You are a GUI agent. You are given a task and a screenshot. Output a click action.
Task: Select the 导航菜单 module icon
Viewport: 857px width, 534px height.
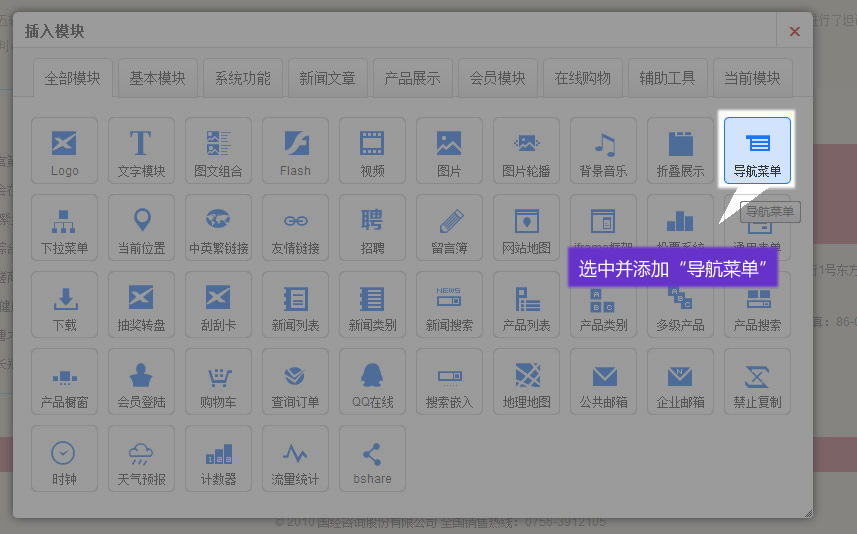pos(757,151)
